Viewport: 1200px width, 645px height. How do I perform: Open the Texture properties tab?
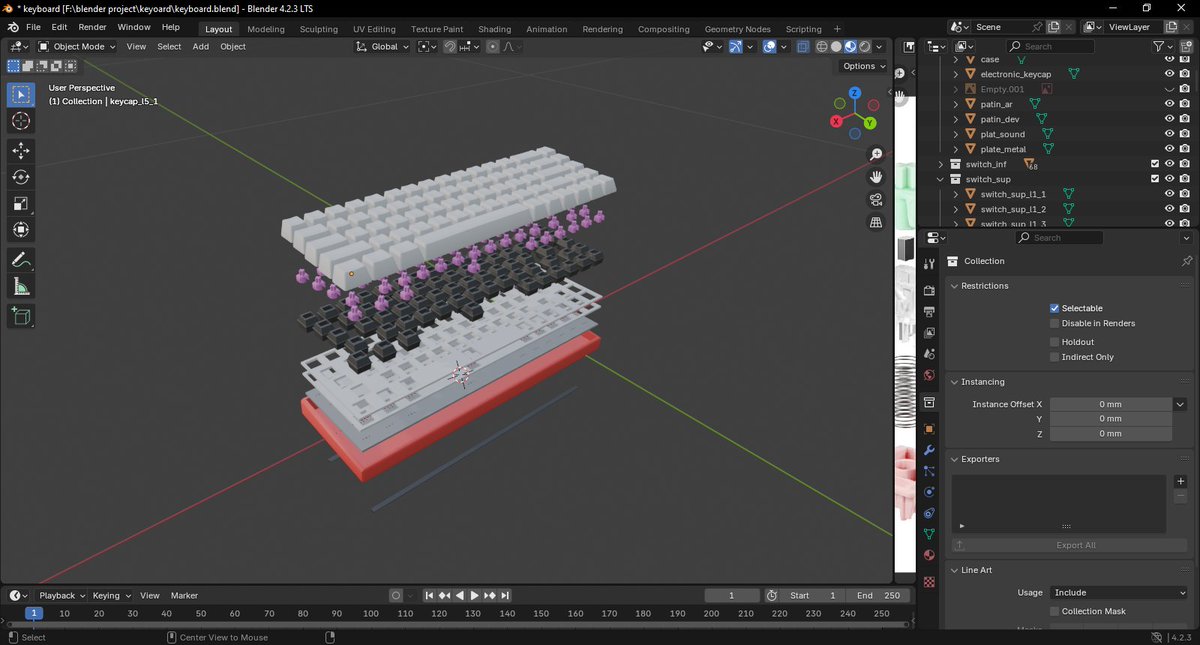tap(929, 581)
